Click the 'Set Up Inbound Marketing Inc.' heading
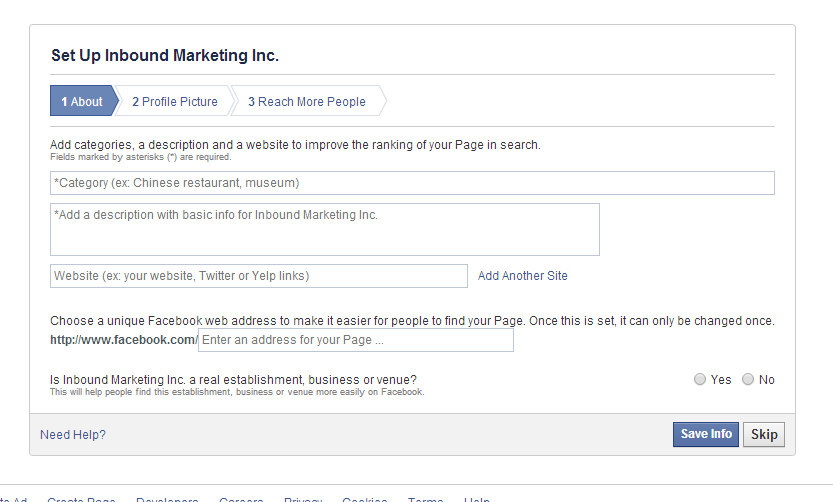833x502 pixels. point(165,55)
